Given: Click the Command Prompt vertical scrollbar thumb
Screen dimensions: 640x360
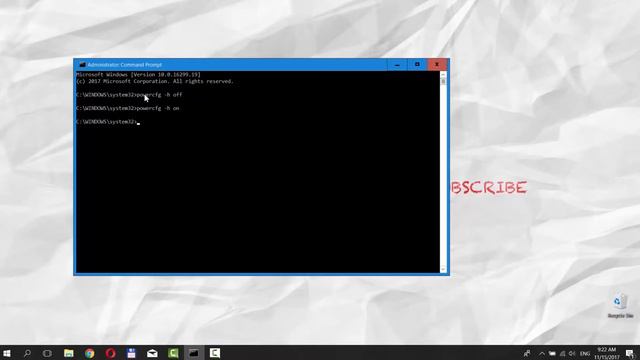Looking at the screenshot, I should tap(443, 81).
